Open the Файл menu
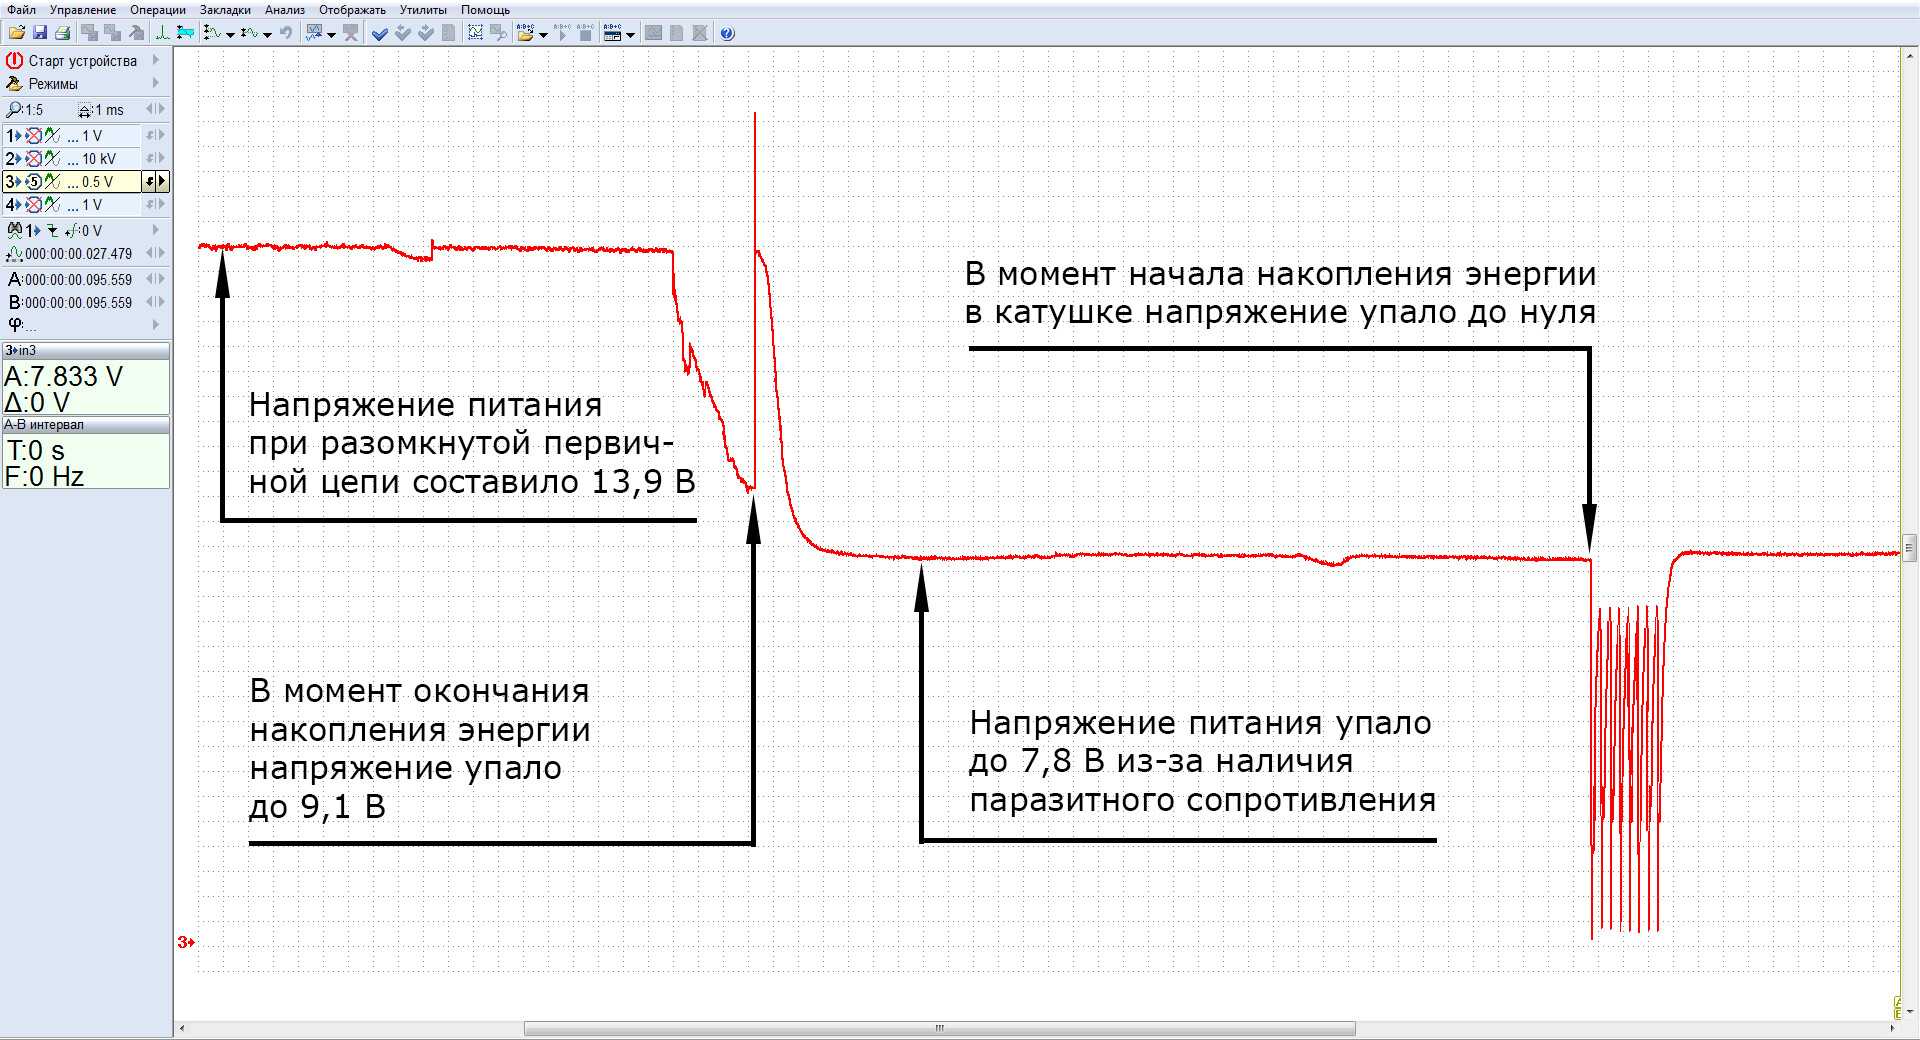1920x1040 pixels. [21, 9]
